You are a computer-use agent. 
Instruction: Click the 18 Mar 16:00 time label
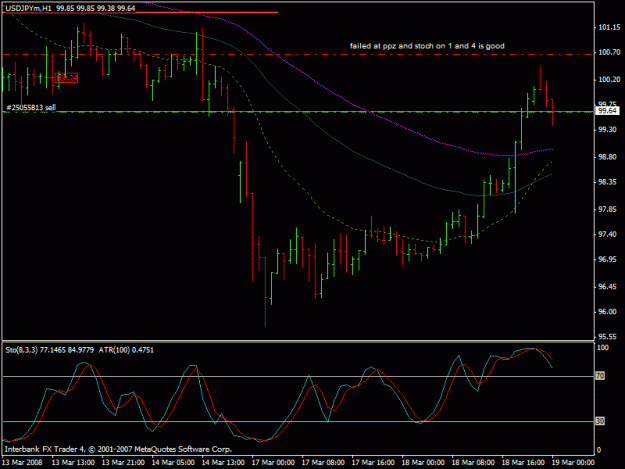click(523, 463)
